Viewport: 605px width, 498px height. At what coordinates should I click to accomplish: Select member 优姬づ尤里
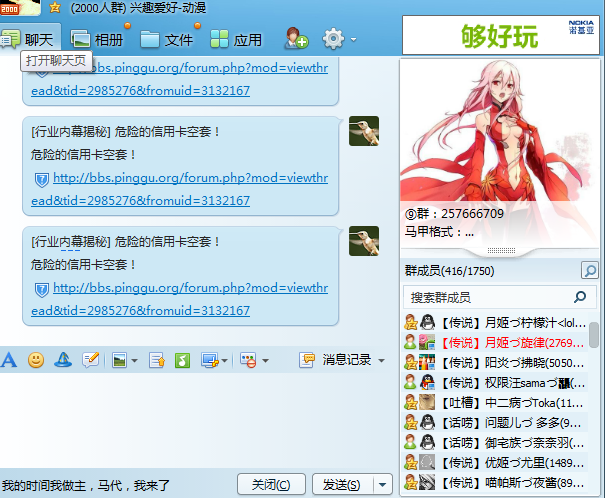[x=496, y=463]
